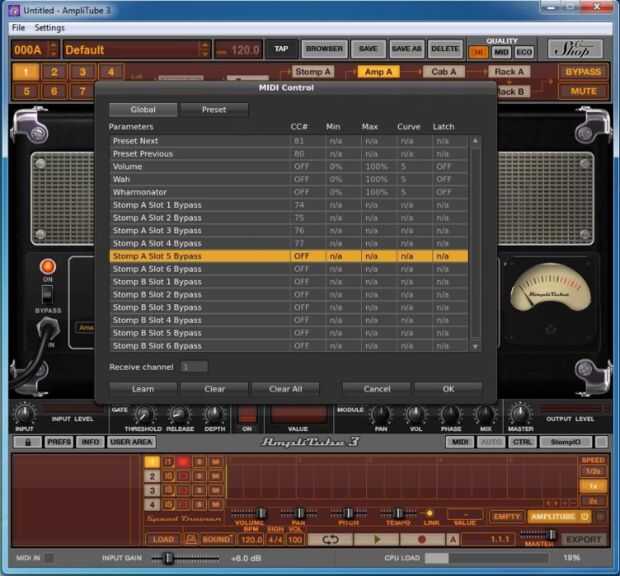Click the Clear All button

[284, 388]
